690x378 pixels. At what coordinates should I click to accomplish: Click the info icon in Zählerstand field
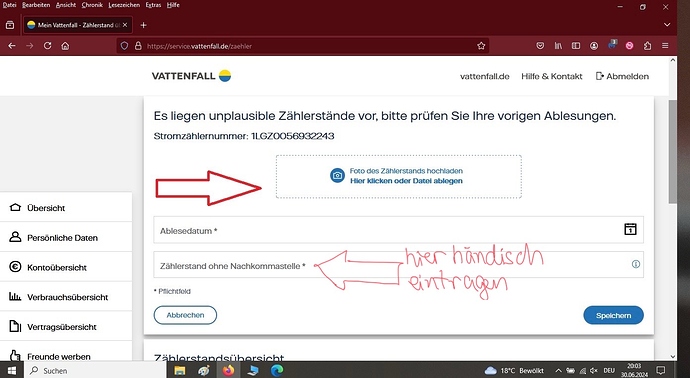pyautogui.click(x=636, y=264)
